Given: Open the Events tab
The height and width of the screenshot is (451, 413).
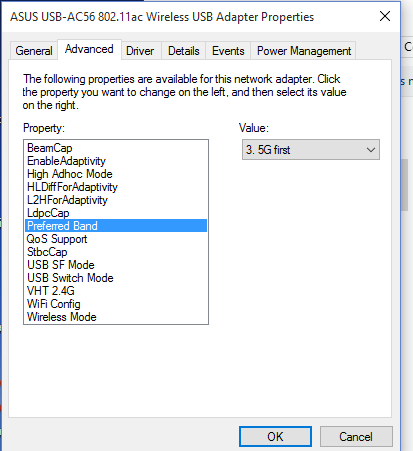Looking at the screenshot, I should [228, 51].
